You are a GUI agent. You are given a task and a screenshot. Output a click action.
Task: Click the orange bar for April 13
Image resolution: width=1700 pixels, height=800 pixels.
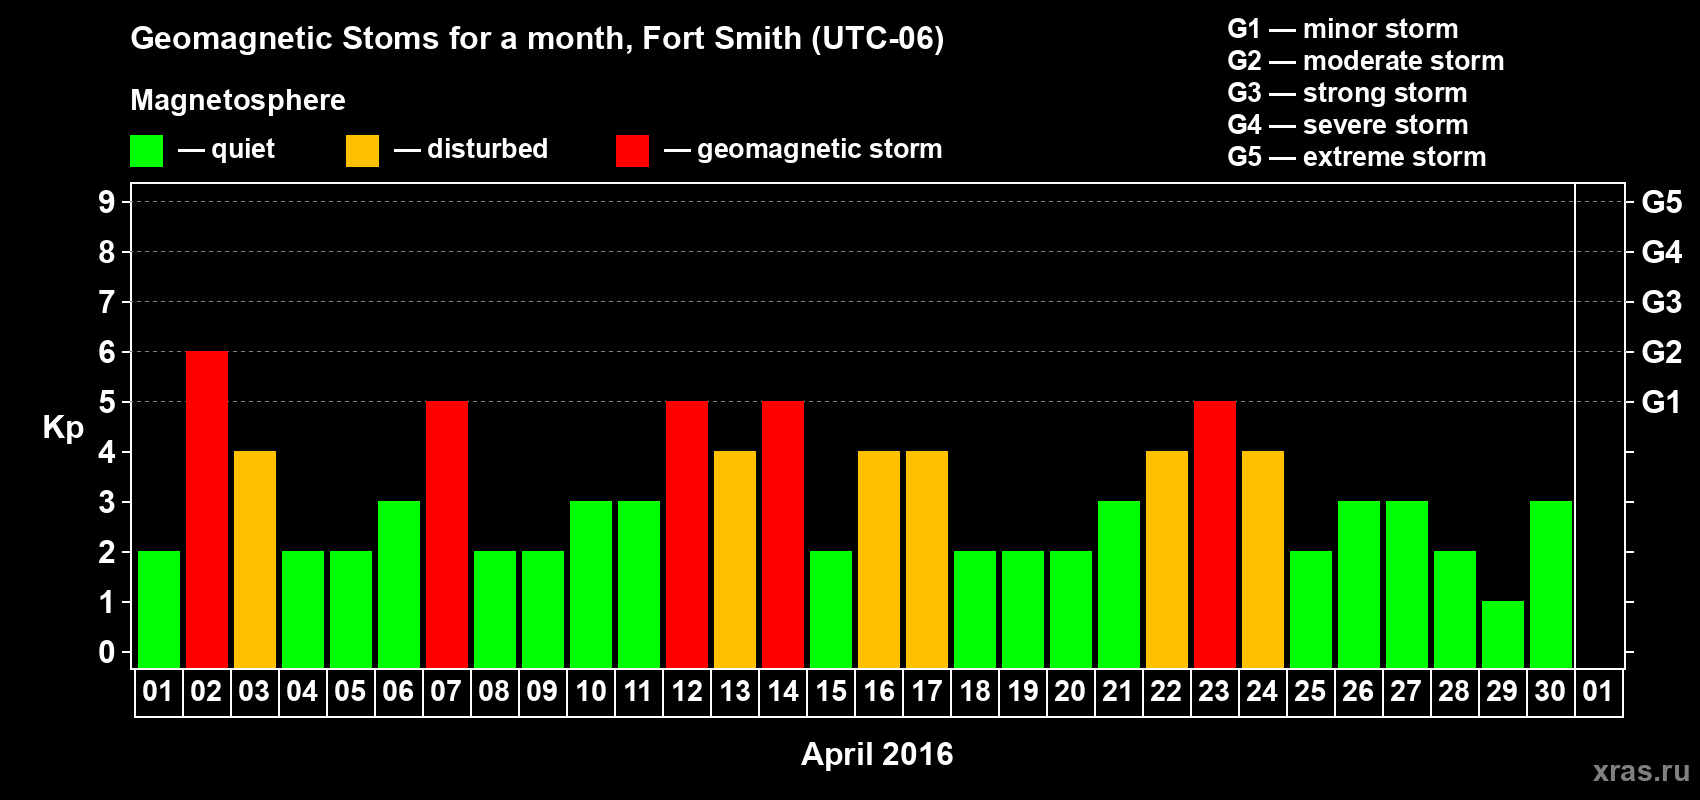[735, 560]
